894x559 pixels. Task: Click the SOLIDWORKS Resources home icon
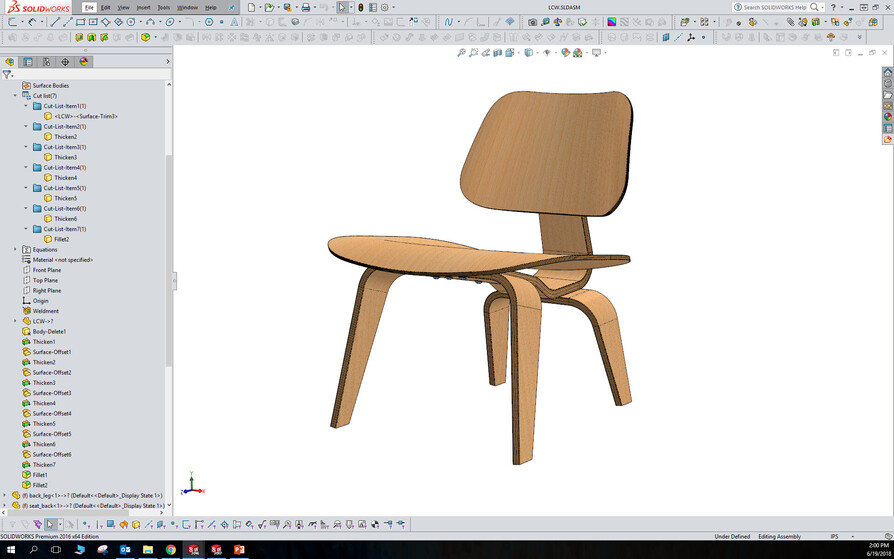[888, 73]
